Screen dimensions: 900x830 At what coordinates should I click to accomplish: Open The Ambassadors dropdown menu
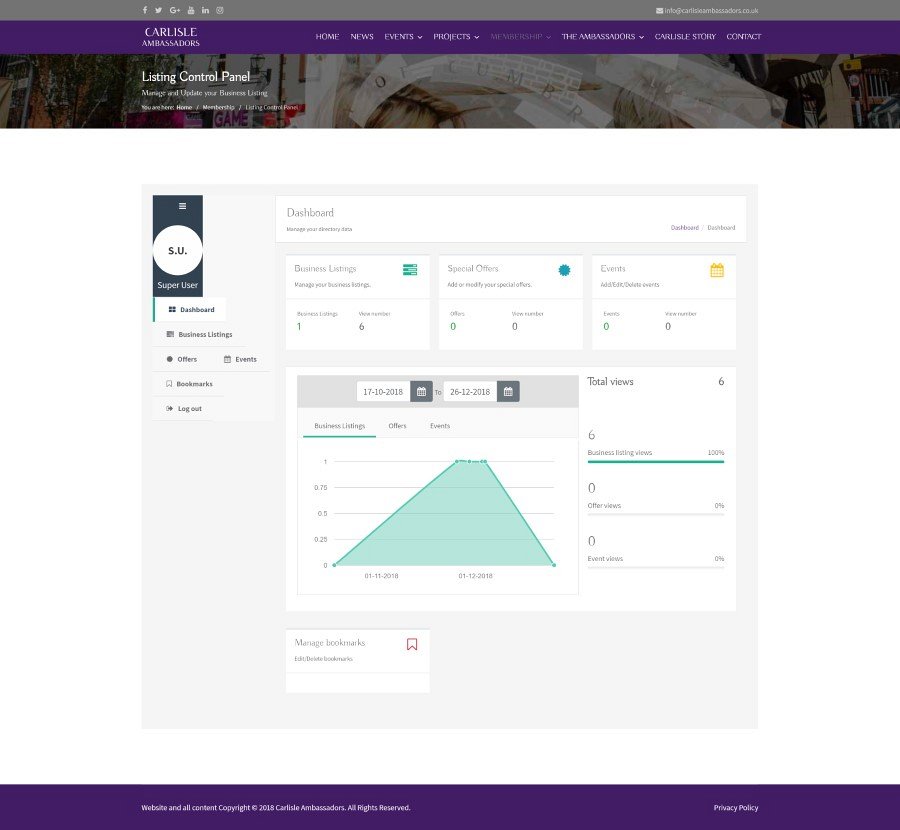tap(602, 37)
